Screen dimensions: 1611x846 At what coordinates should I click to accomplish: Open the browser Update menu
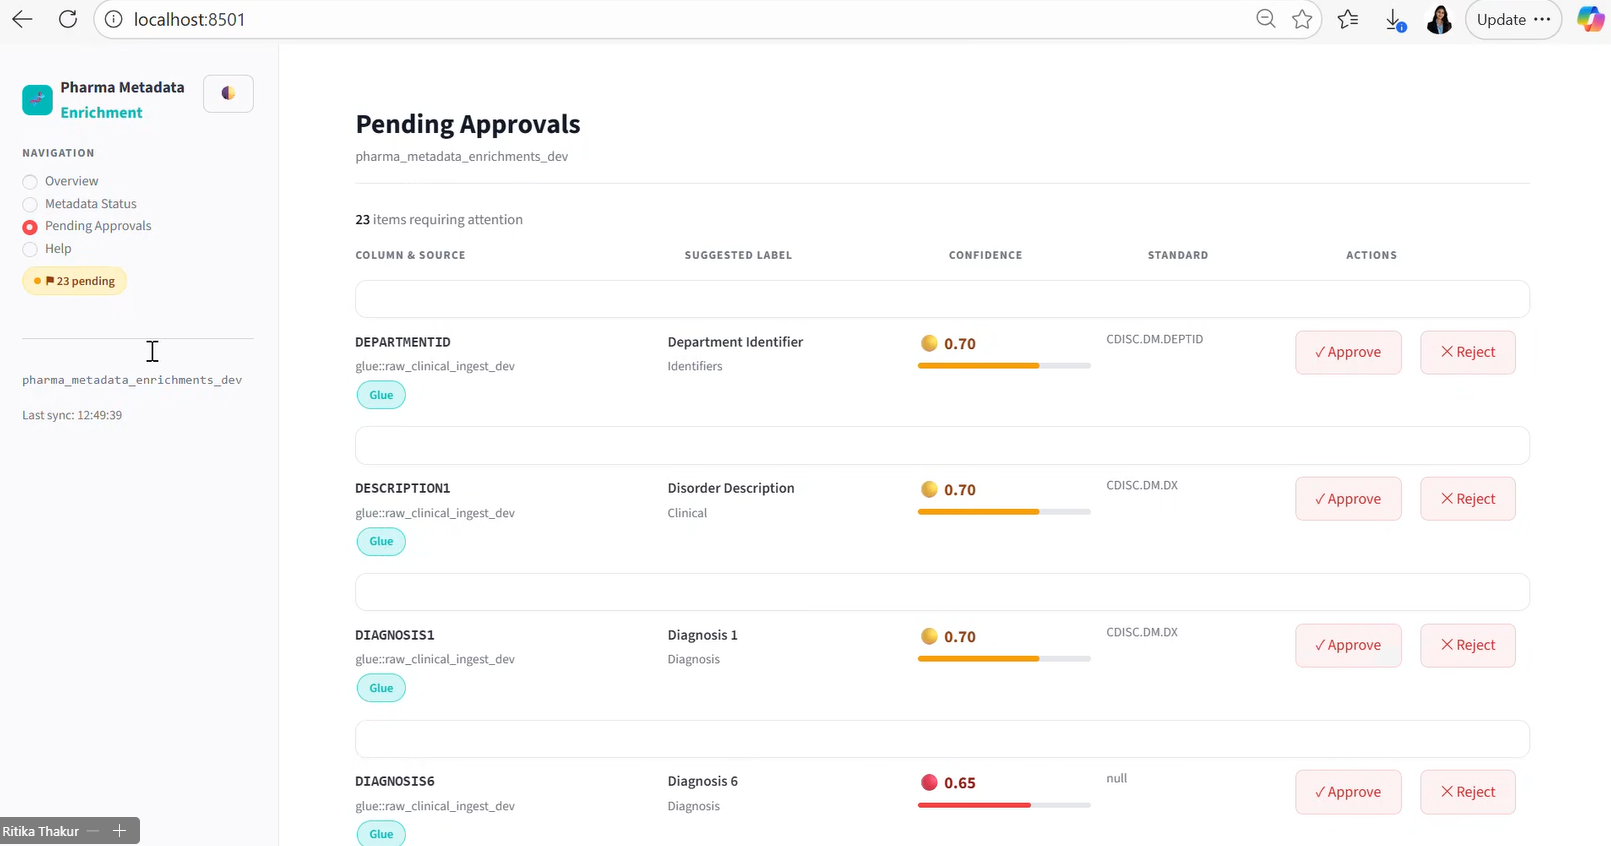pyautogui.click(x=1513, y=19)
